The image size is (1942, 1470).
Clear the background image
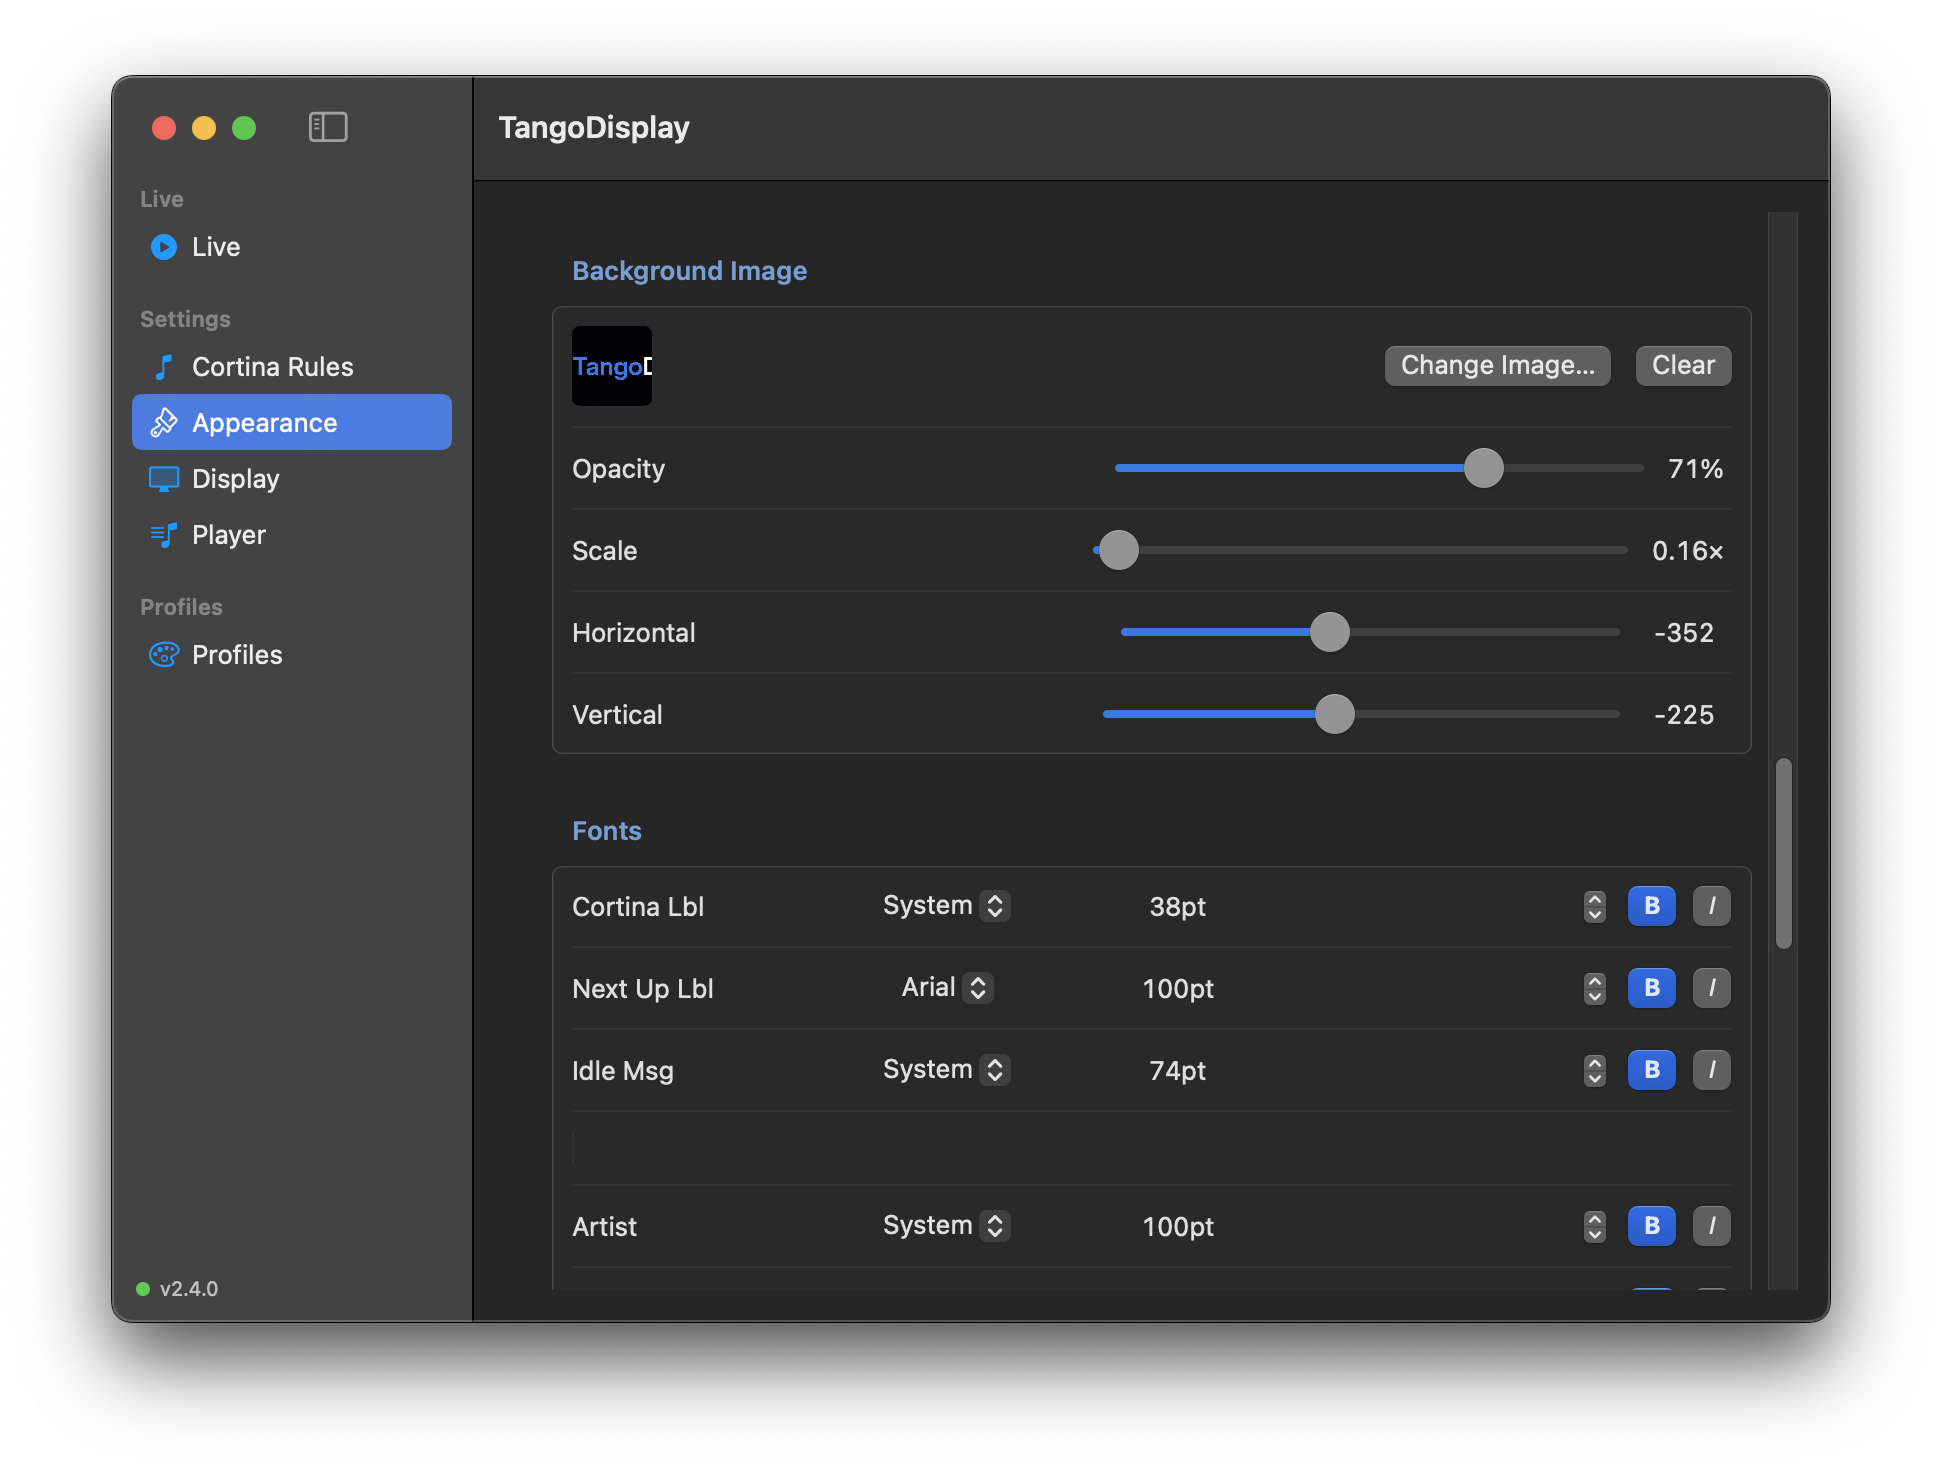coord(1684,366)
